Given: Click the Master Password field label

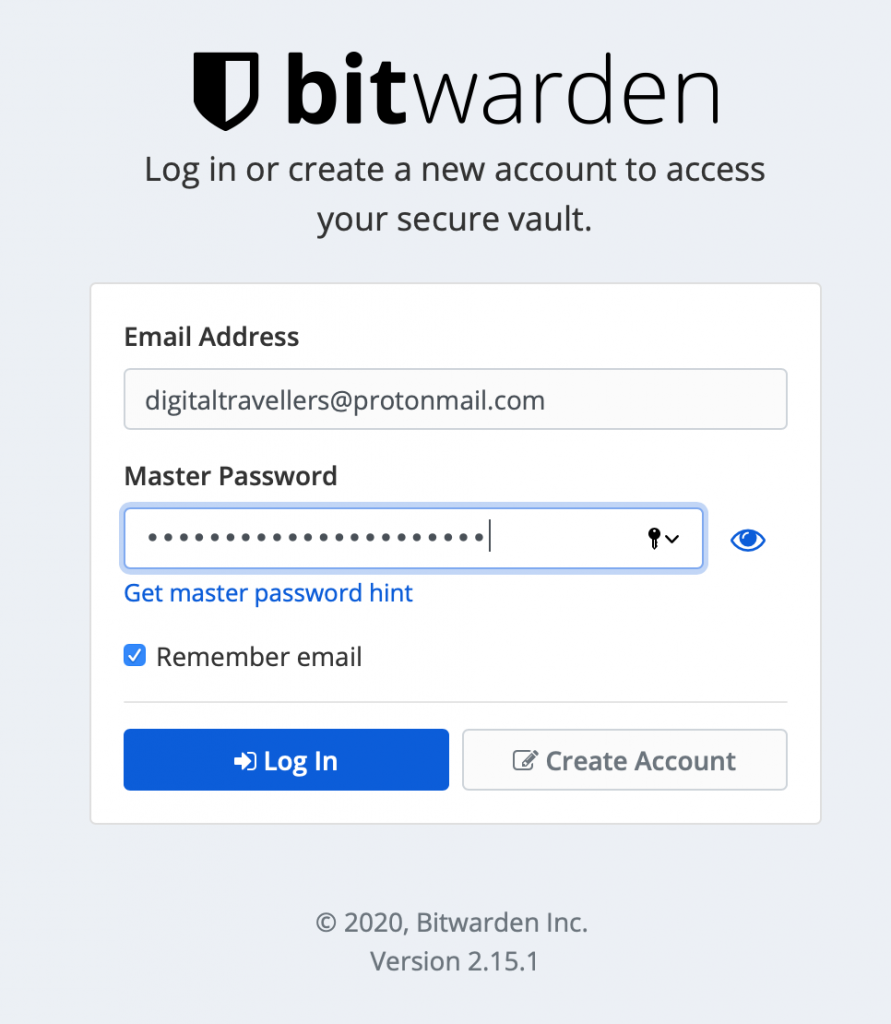Looking at the screenshot, I should click(230, 476).
